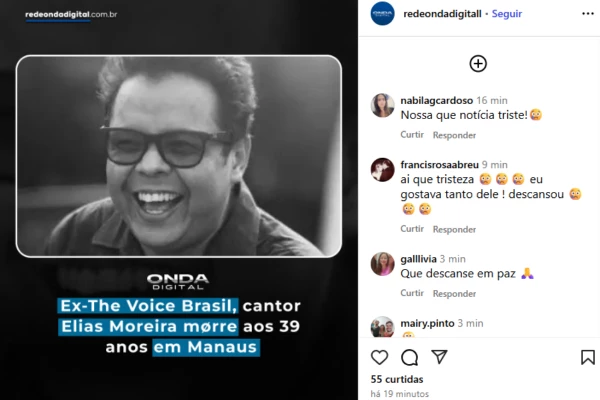This screenshot has height=400, width=600.
Task: Reply to nabilagcardoso's comment
Action: click(454, 135)
